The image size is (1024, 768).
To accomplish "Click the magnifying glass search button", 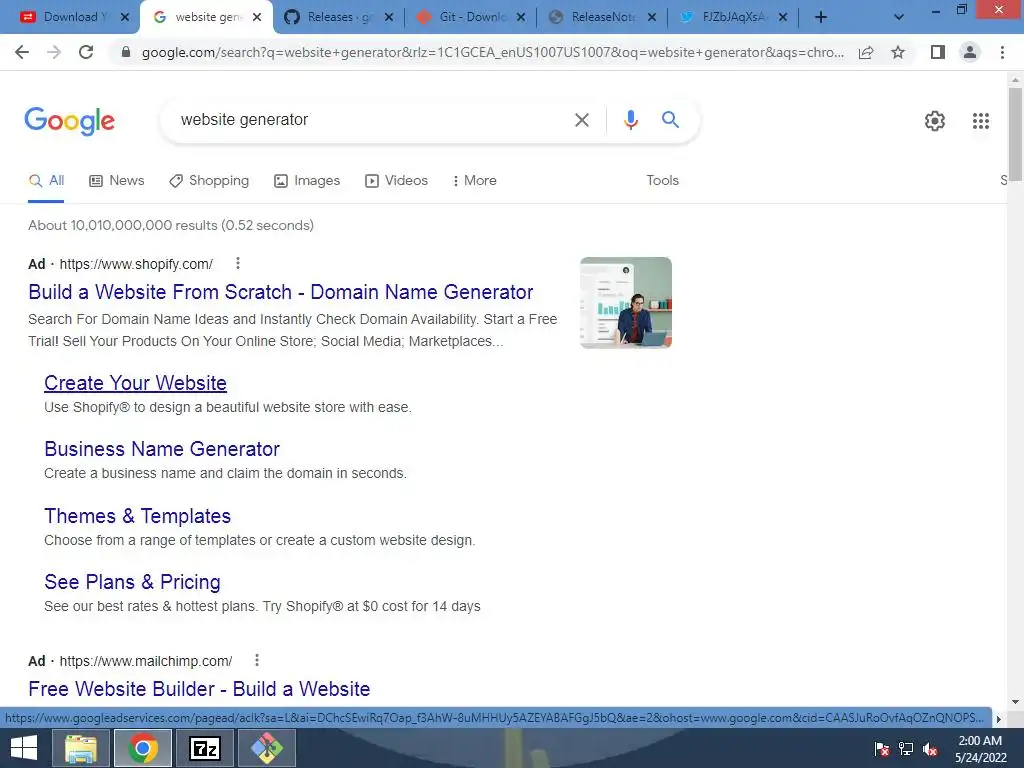I will click(670, 120).
